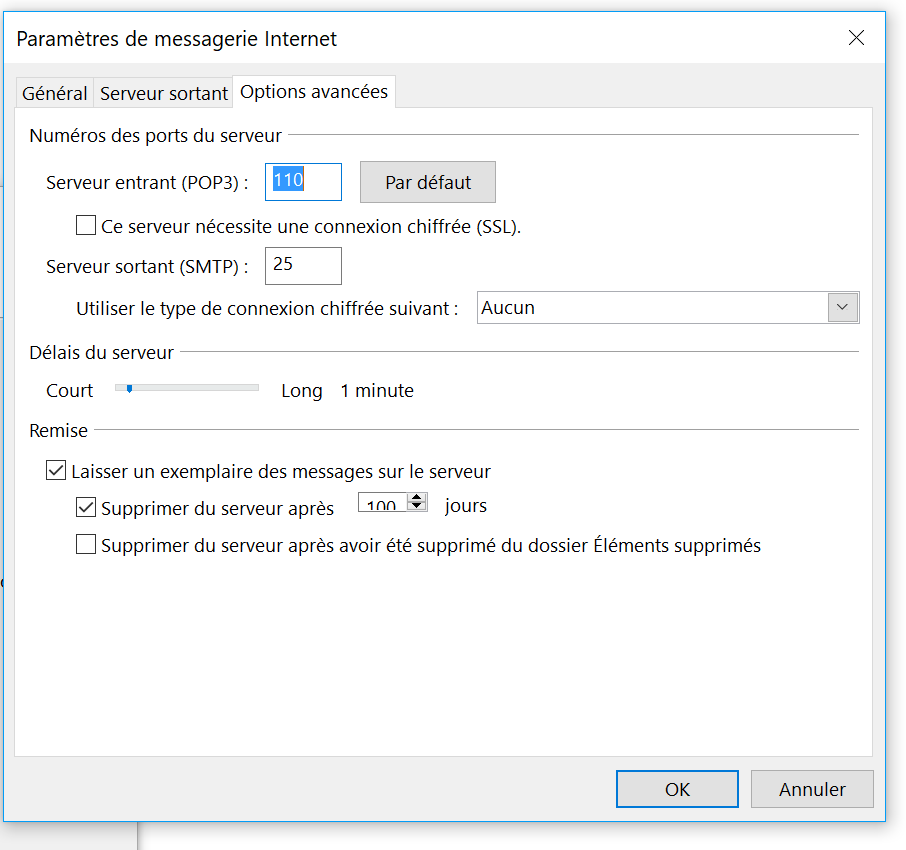The width and height of the screenshot is (906, 850).
Task: Click the SMTP outgoing server port field
Action: click(x=303, y=265)
